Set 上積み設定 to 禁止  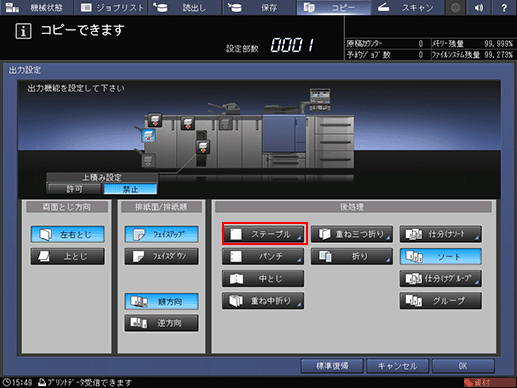tap(130, 189)
